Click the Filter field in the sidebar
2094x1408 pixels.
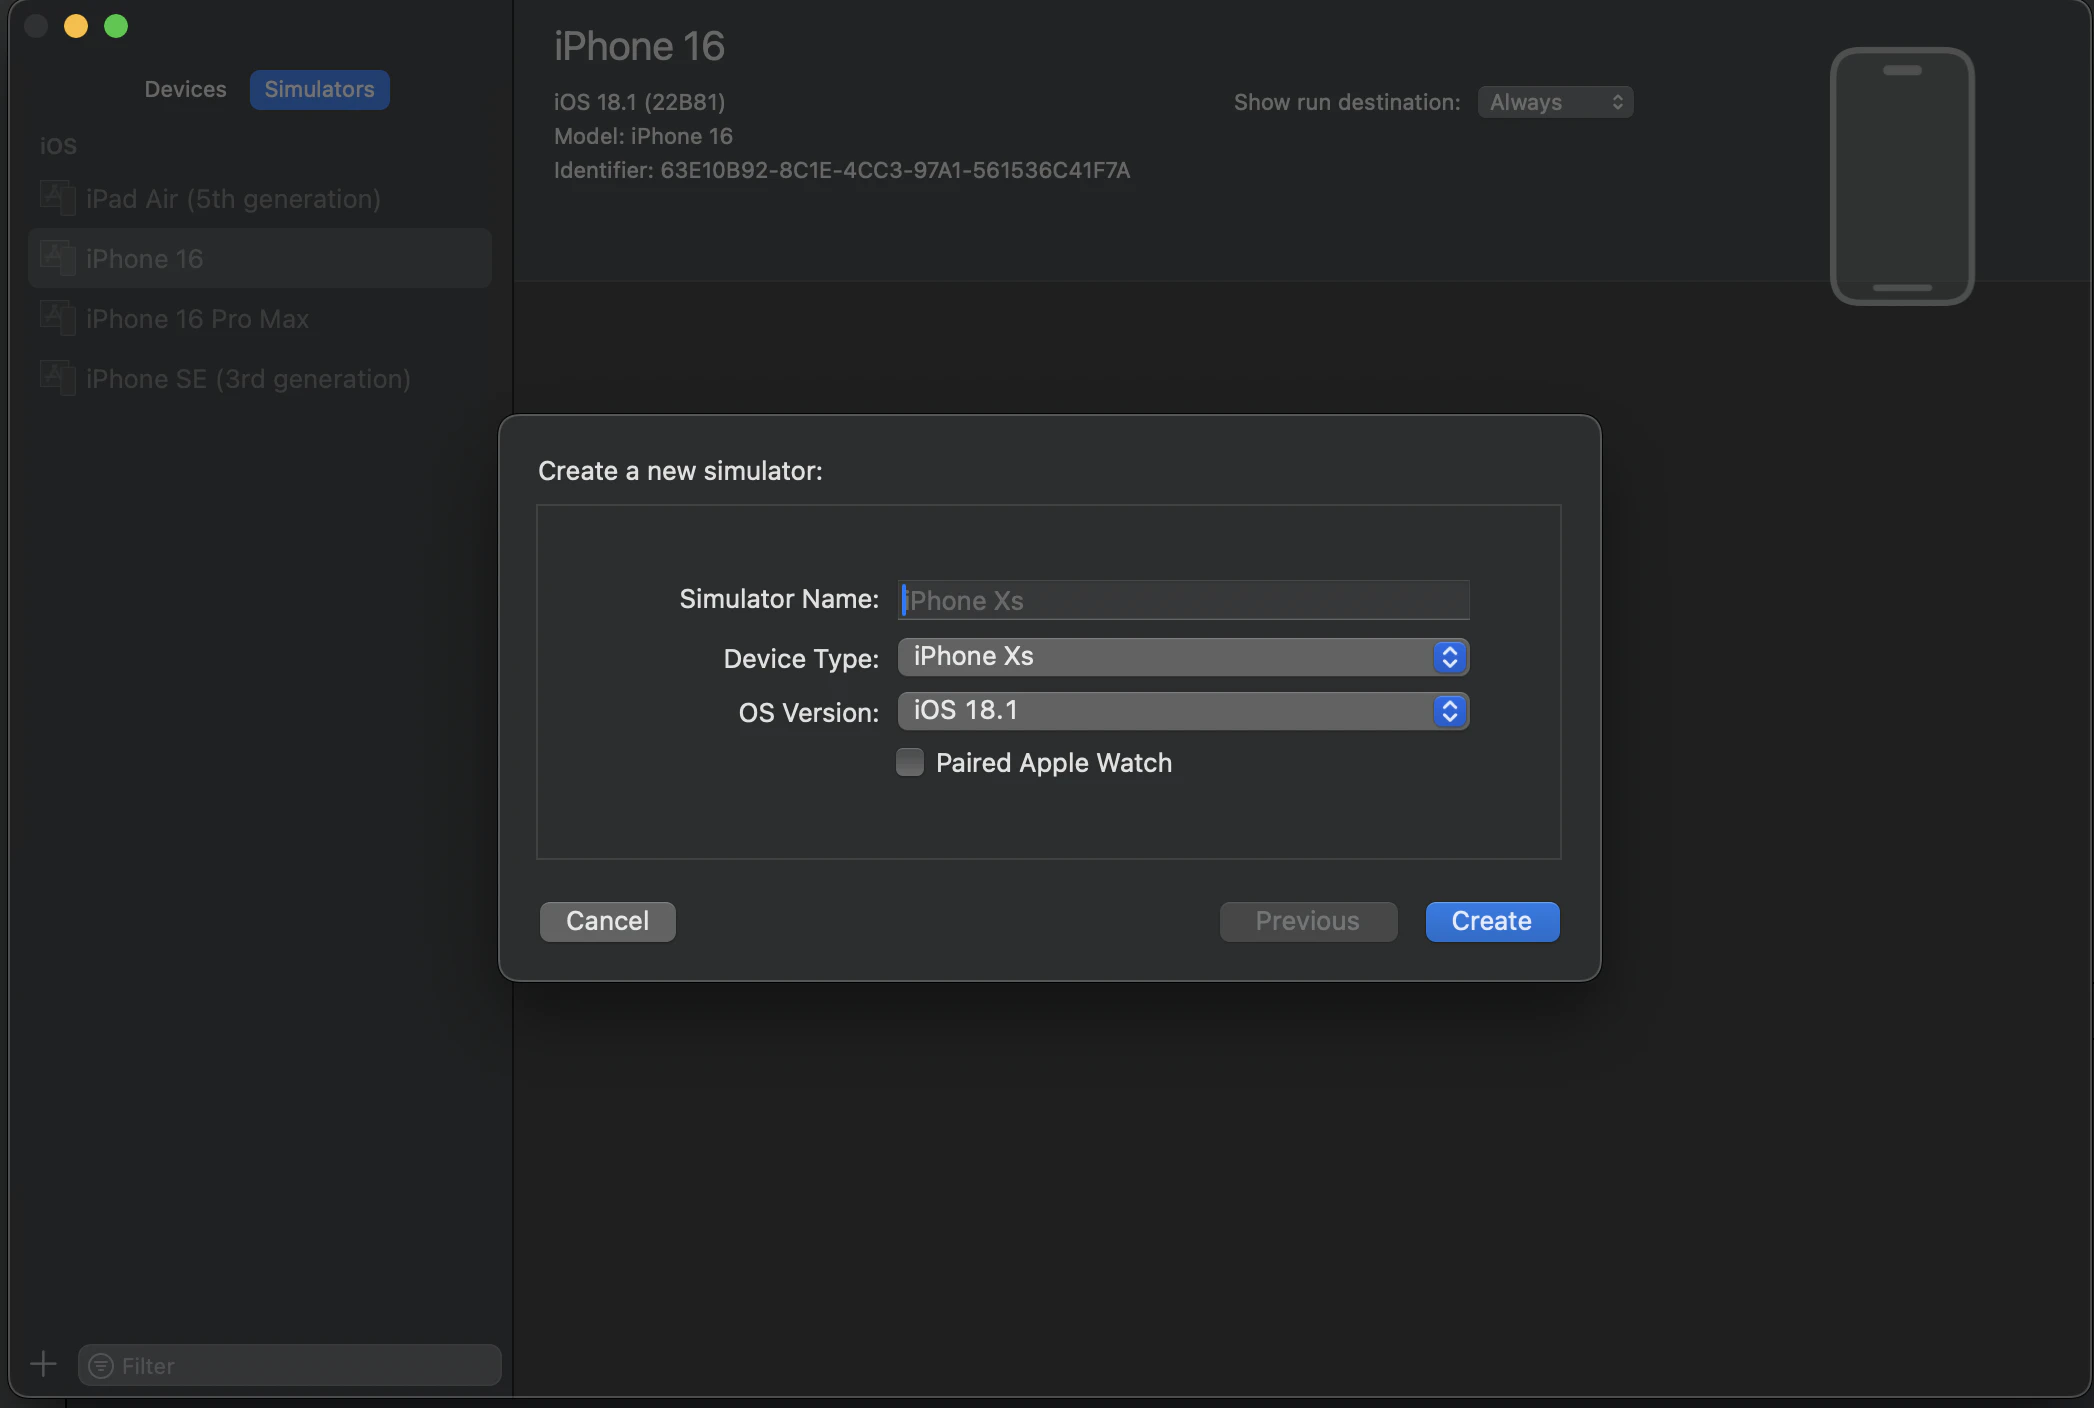pos(289,1366)
